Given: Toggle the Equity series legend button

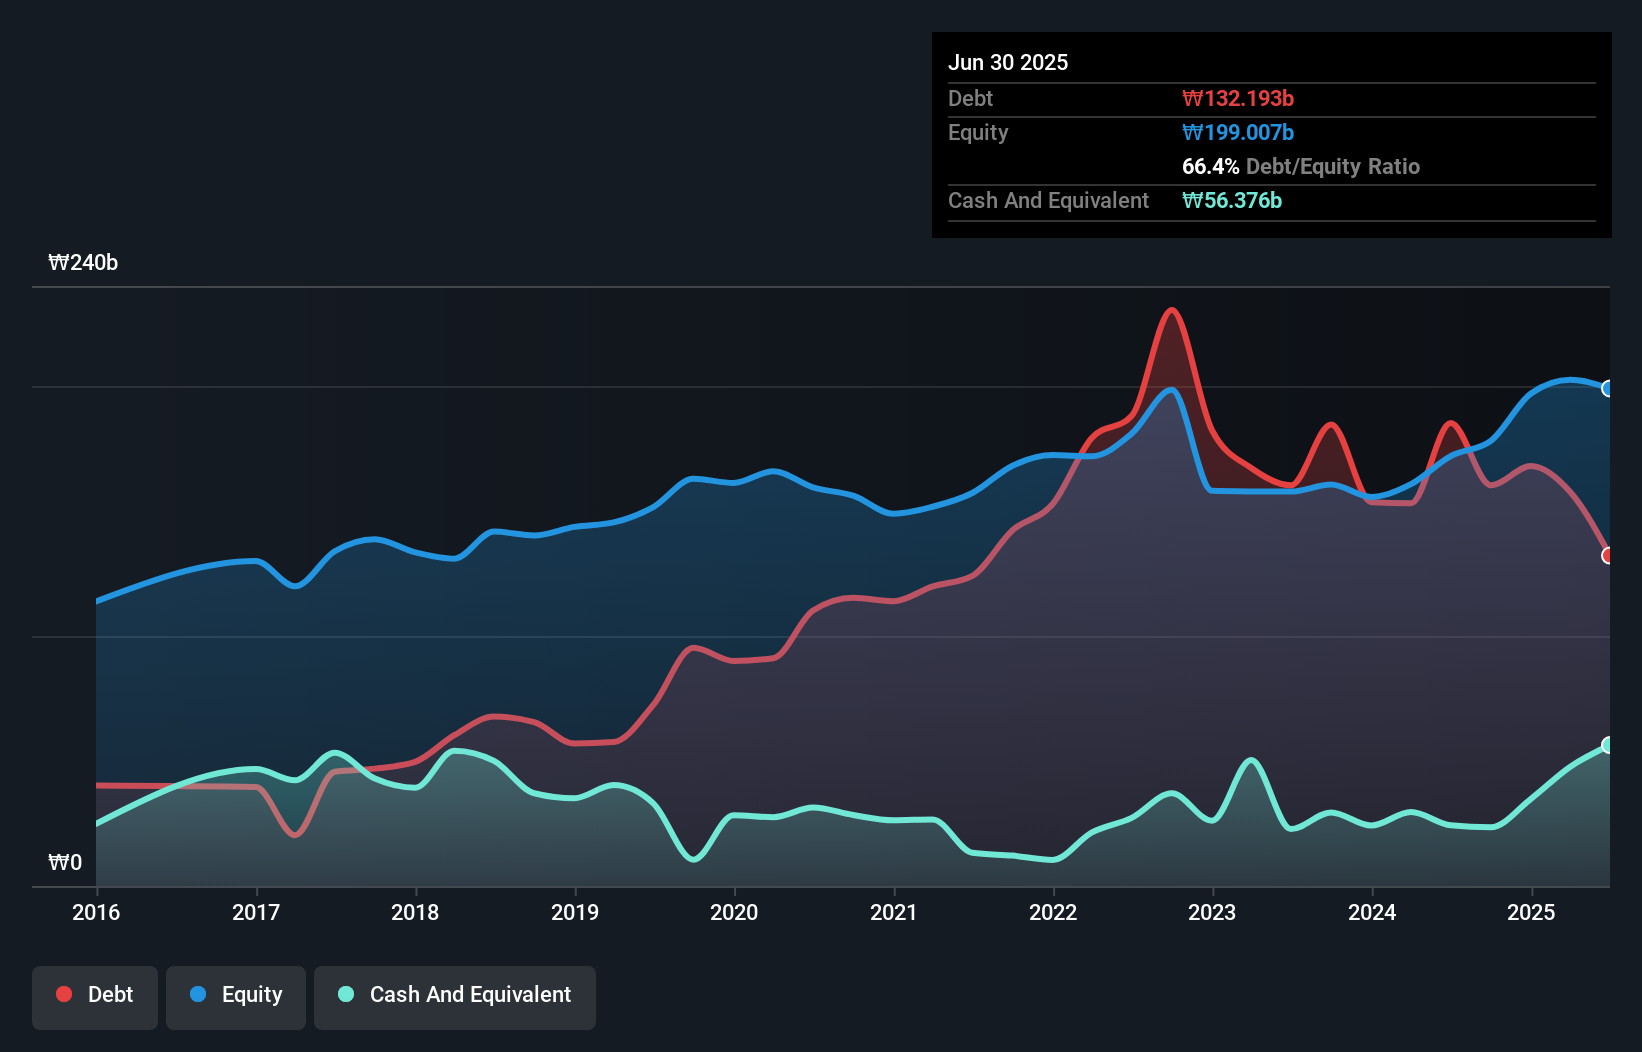Looking at the screenshot, I should [x=236, y=996].
